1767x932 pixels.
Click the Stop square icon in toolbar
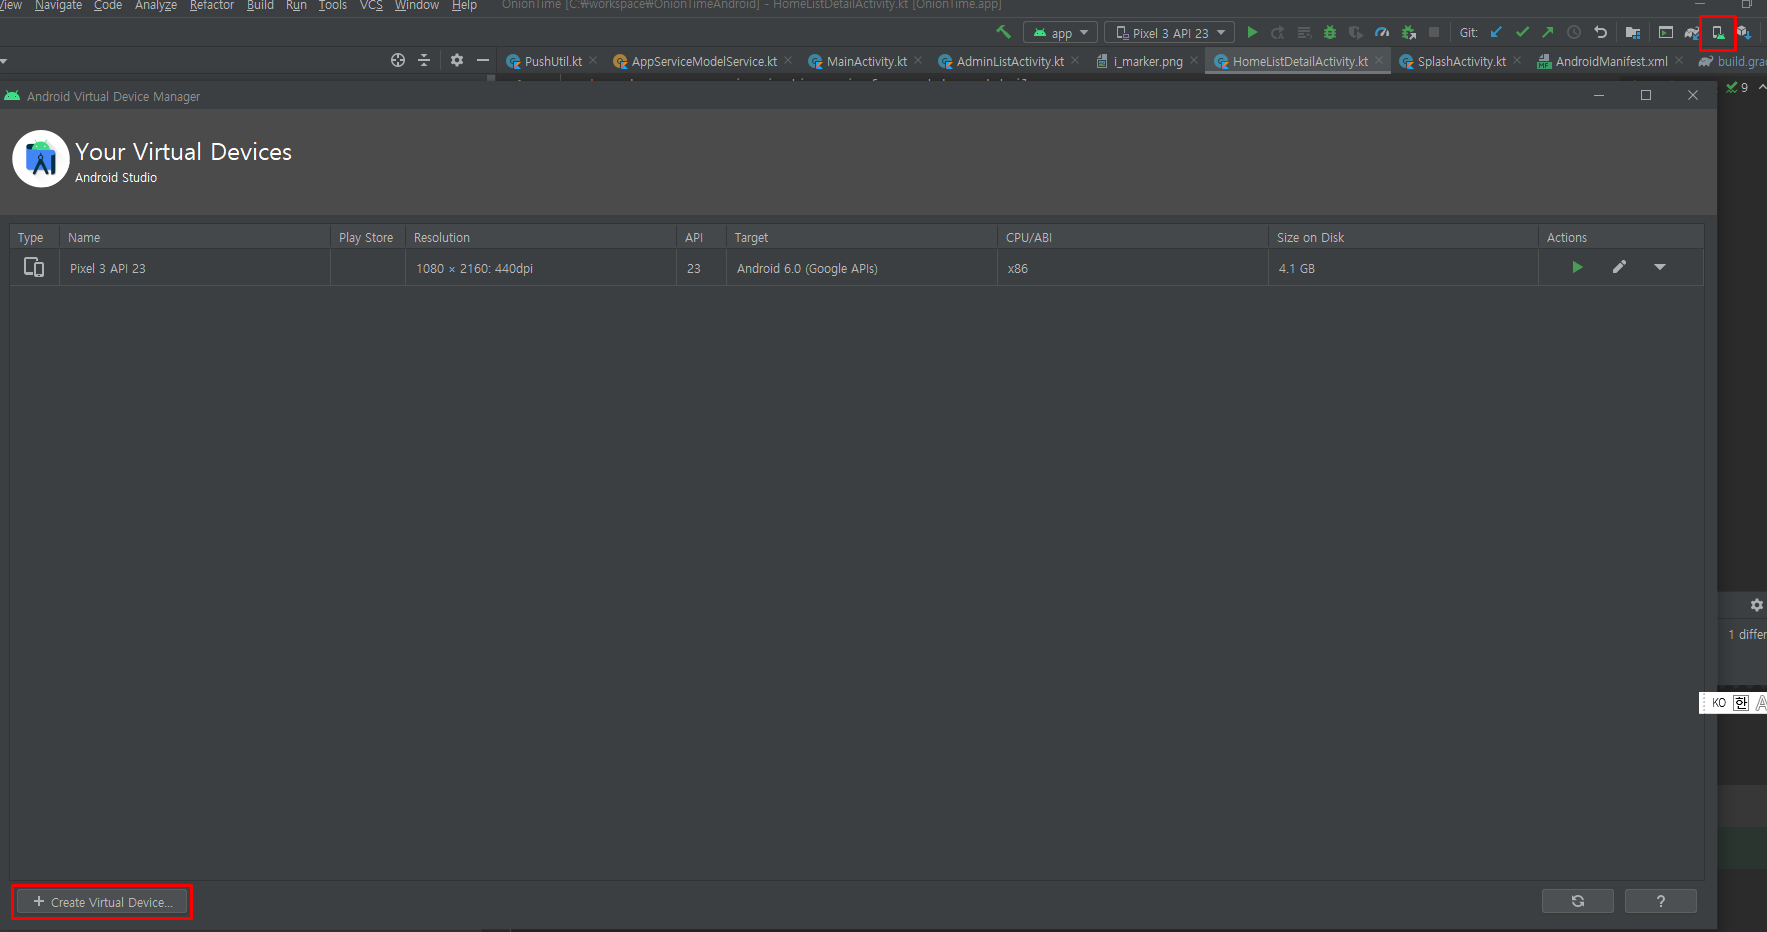[x=1434, y=32]
